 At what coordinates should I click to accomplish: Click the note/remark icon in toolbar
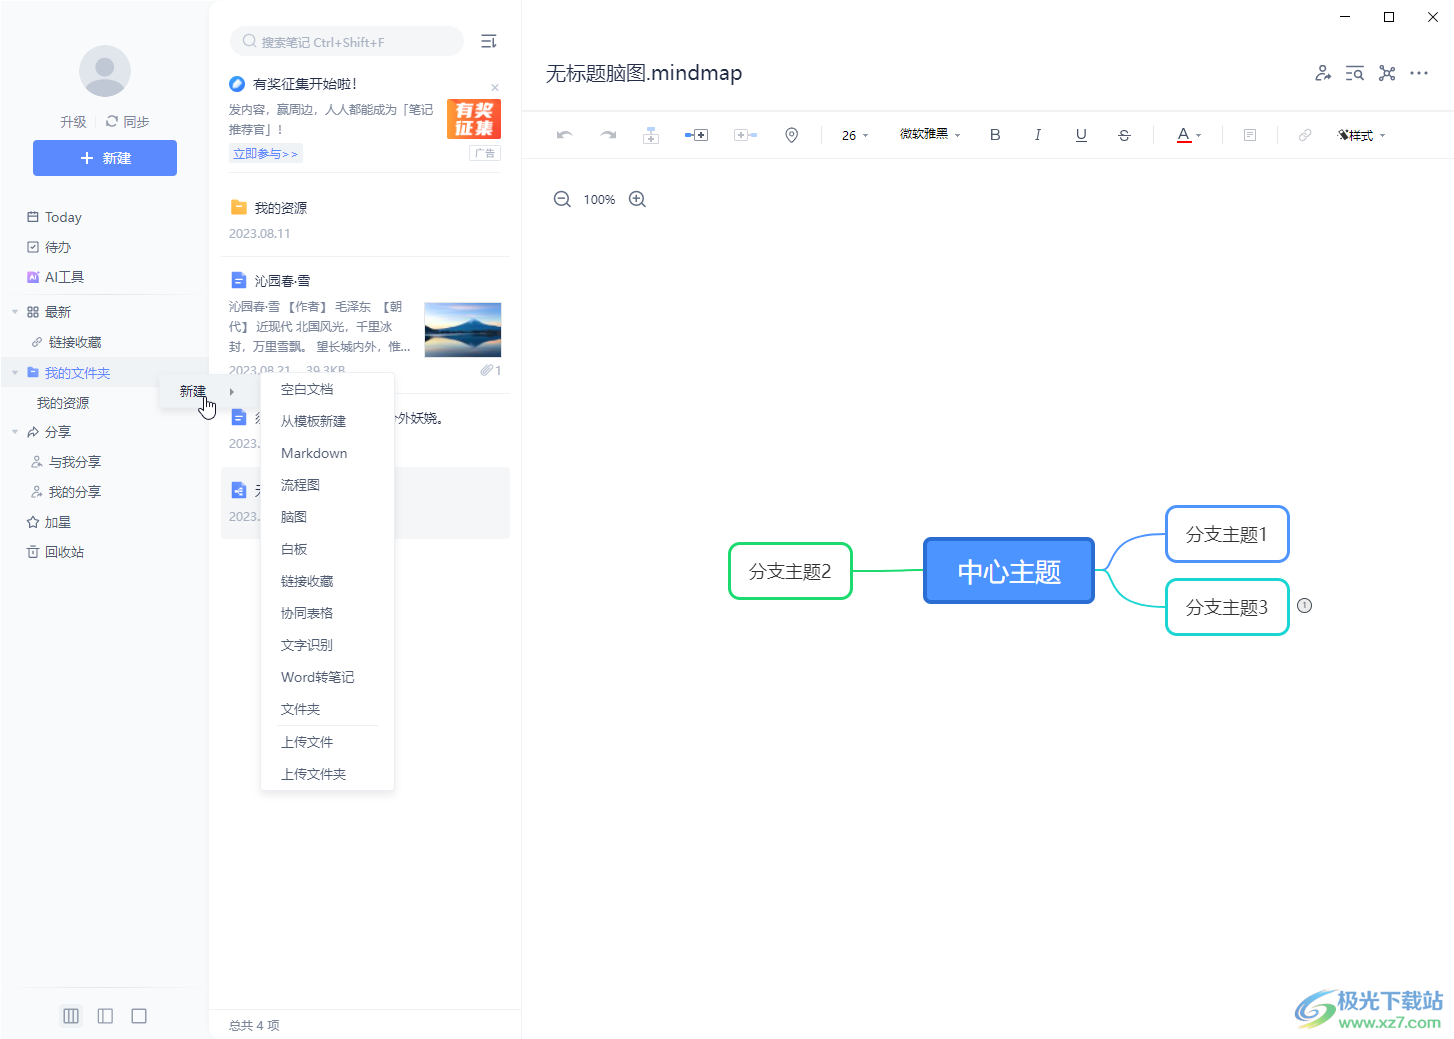[1250, 135]
